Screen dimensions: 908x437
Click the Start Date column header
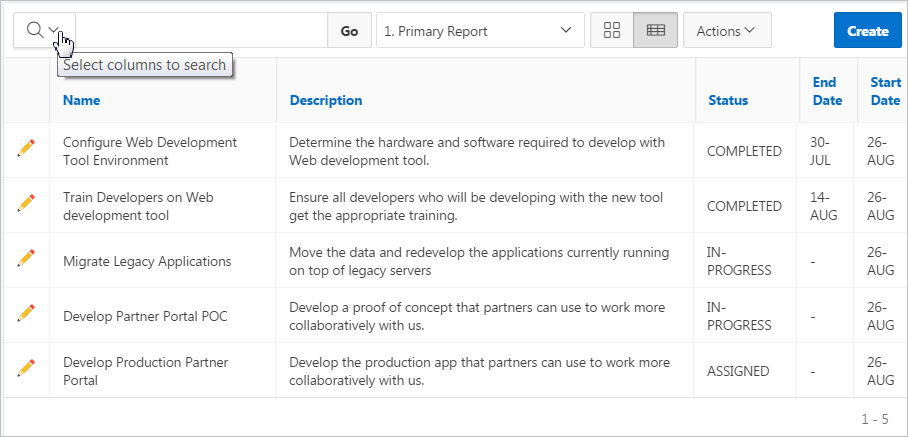point(885,91)
